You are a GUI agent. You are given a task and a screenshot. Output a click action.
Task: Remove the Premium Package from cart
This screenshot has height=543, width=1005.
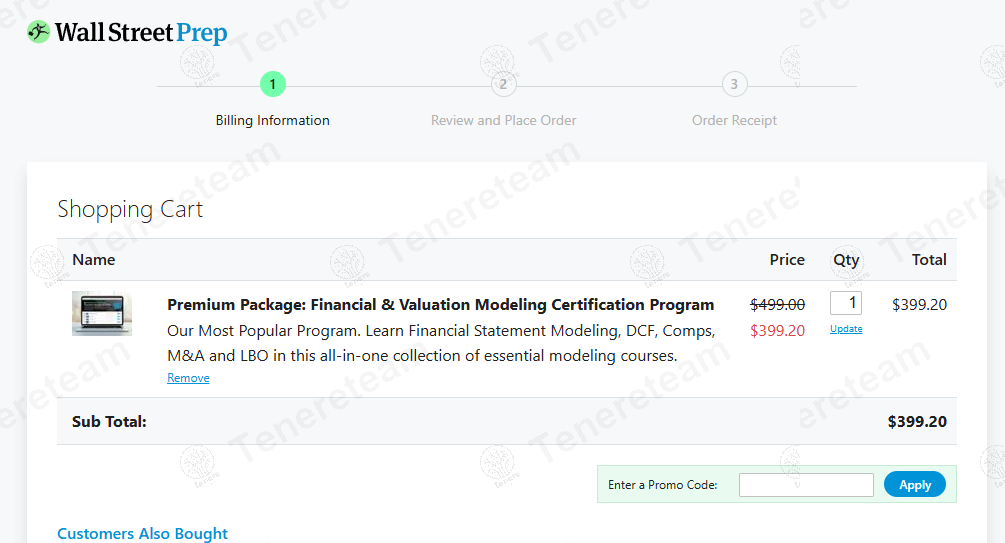coord(188,378)
